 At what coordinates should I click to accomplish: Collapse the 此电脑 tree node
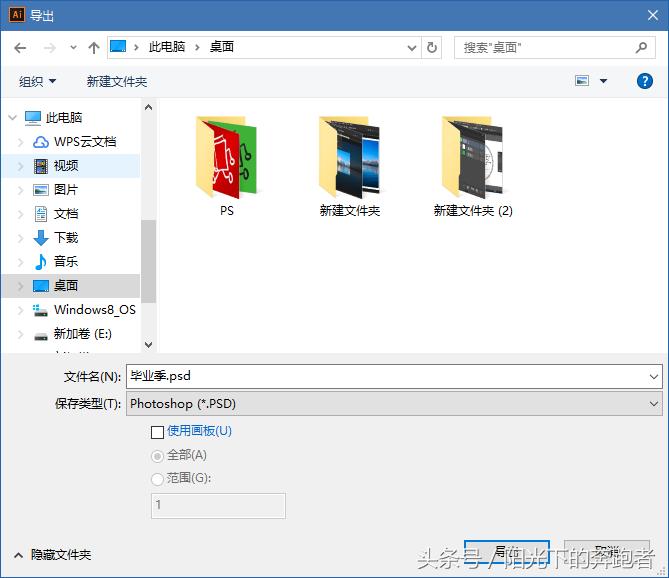(x=12, y=117)
